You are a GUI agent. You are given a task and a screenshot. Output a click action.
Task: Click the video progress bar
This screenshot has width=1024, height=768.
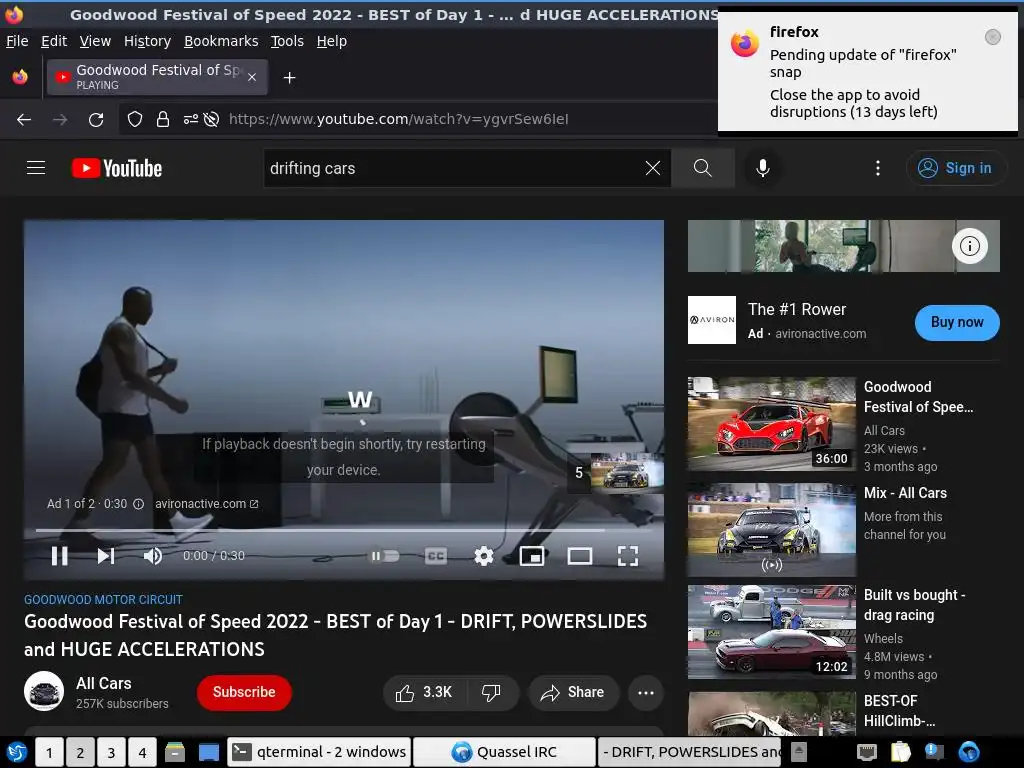point(344,530)
